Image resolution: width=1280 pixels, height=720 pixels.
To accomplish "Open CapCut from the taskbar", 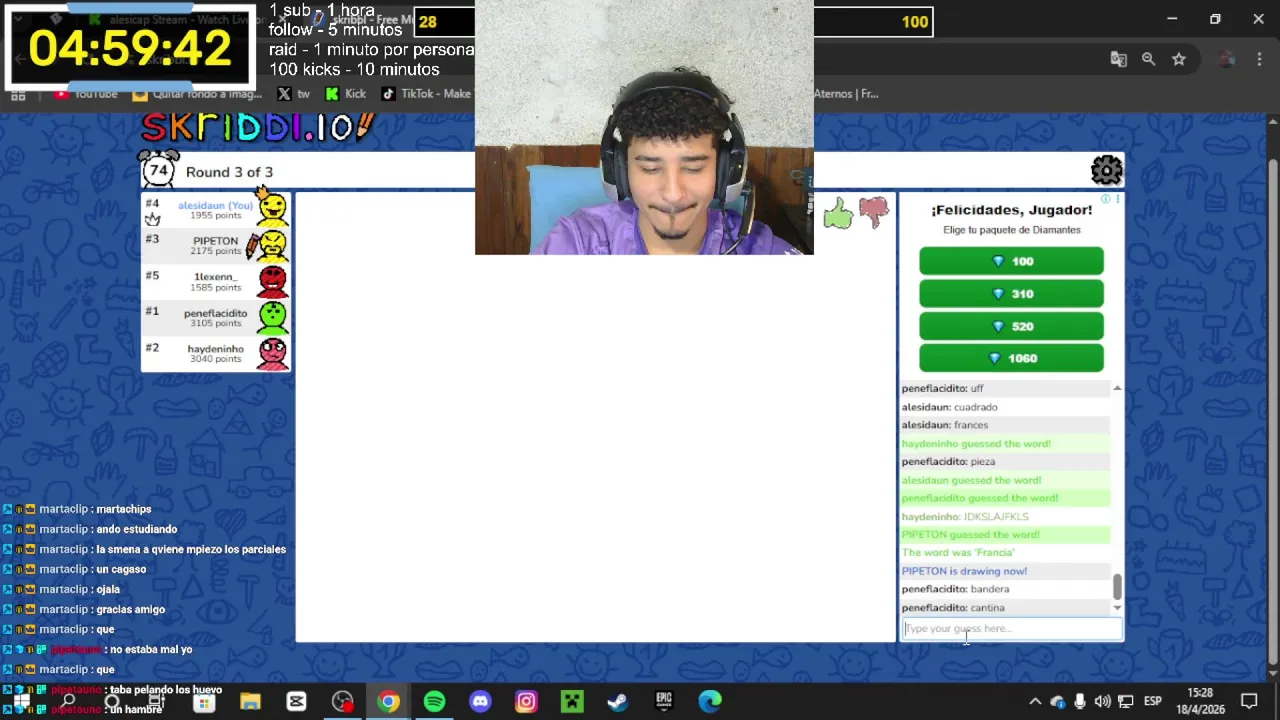I will pos(296,701).
